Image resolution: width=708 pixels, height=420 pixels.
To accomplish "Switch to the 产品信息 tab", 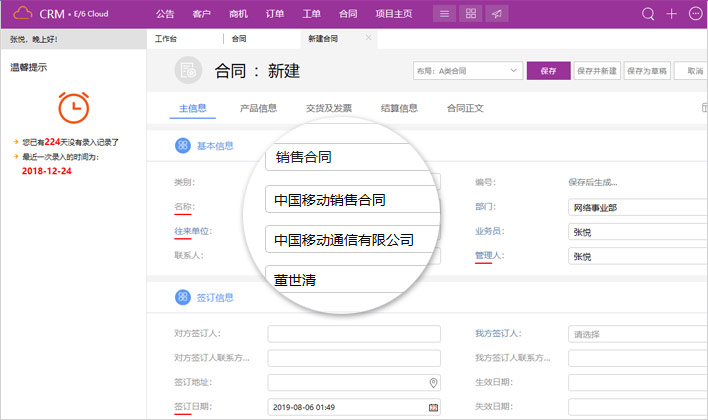I will point(258,108).
